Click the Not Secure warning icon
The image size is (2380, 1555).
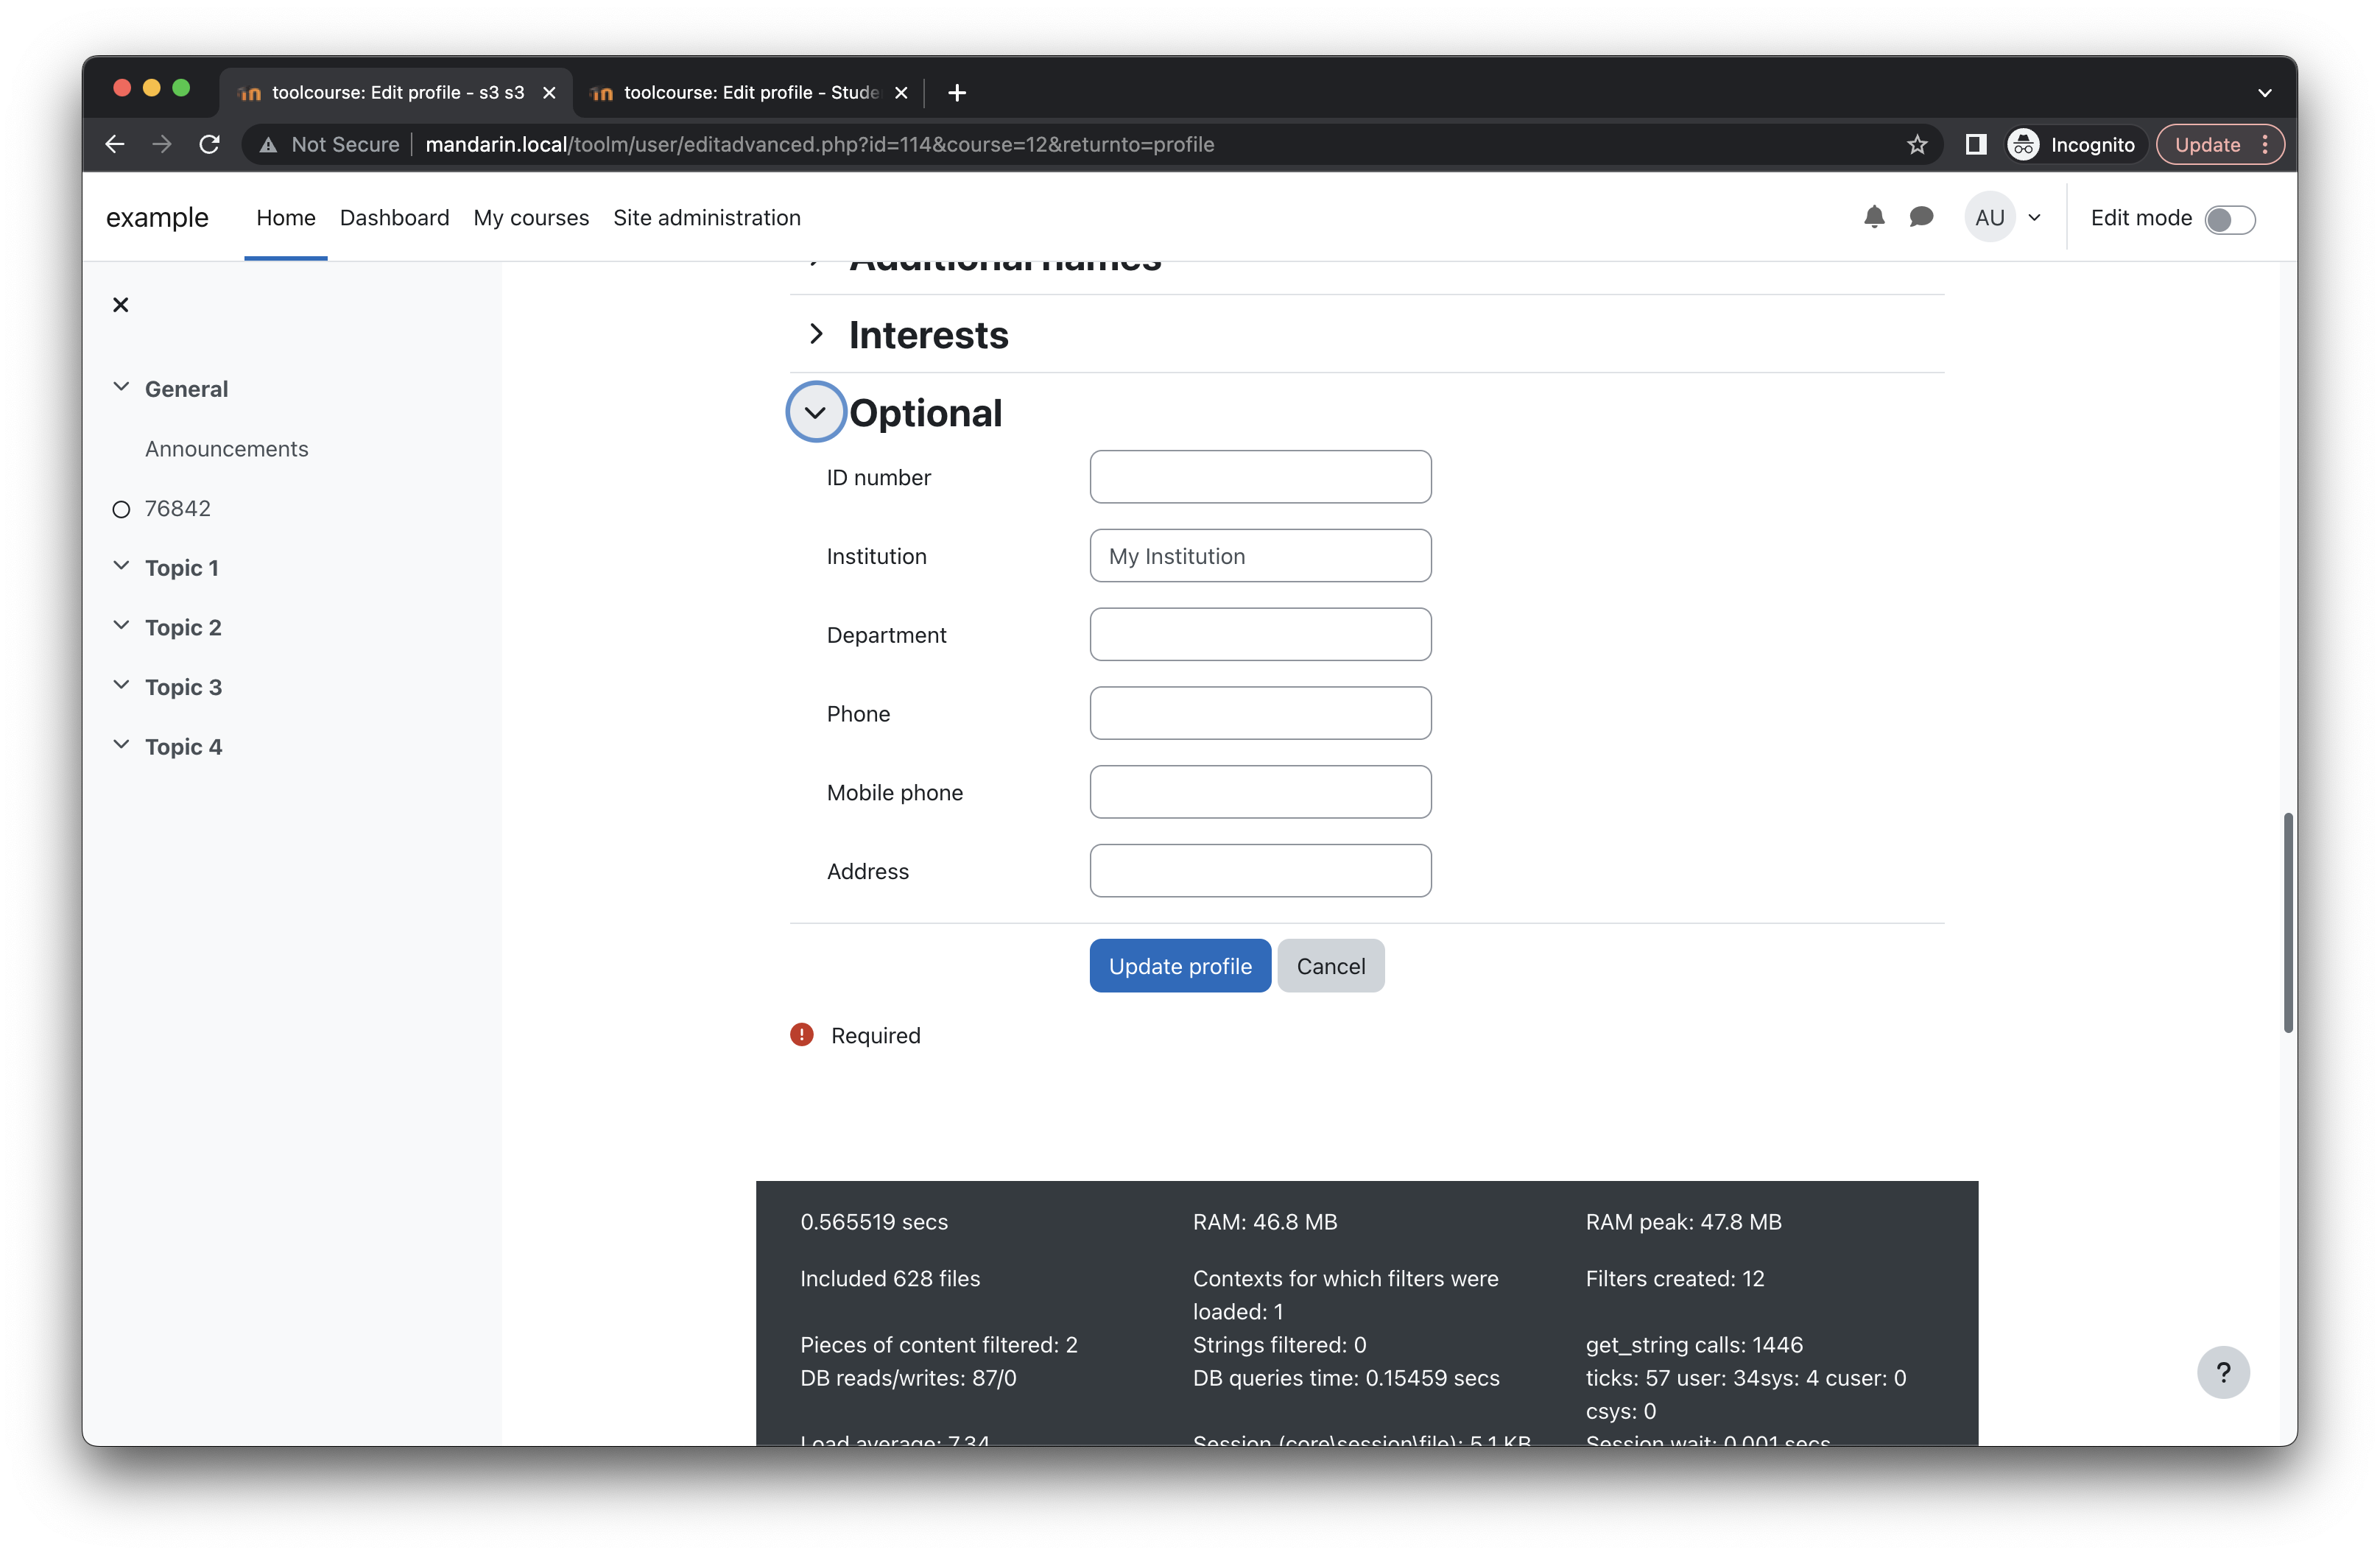(268, 145)
